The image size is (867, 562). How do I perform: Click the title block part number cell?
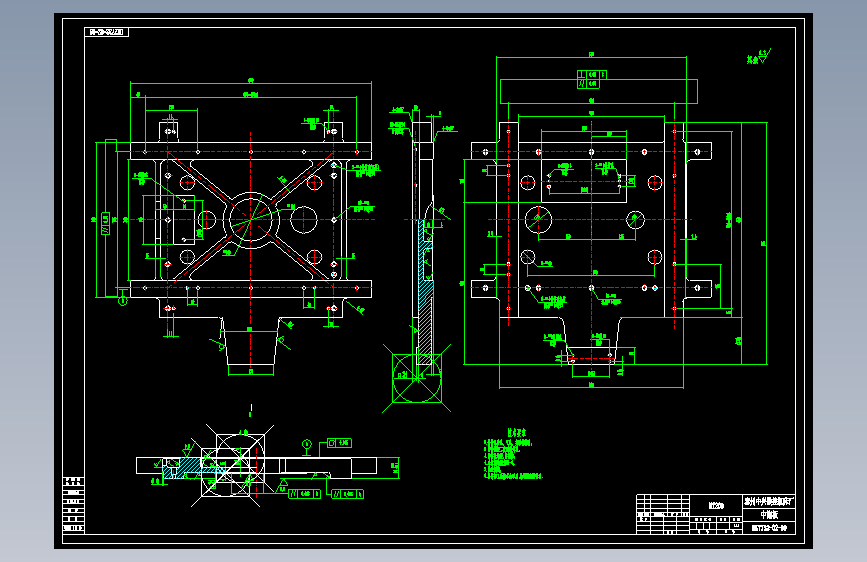[x=769, y=528]
